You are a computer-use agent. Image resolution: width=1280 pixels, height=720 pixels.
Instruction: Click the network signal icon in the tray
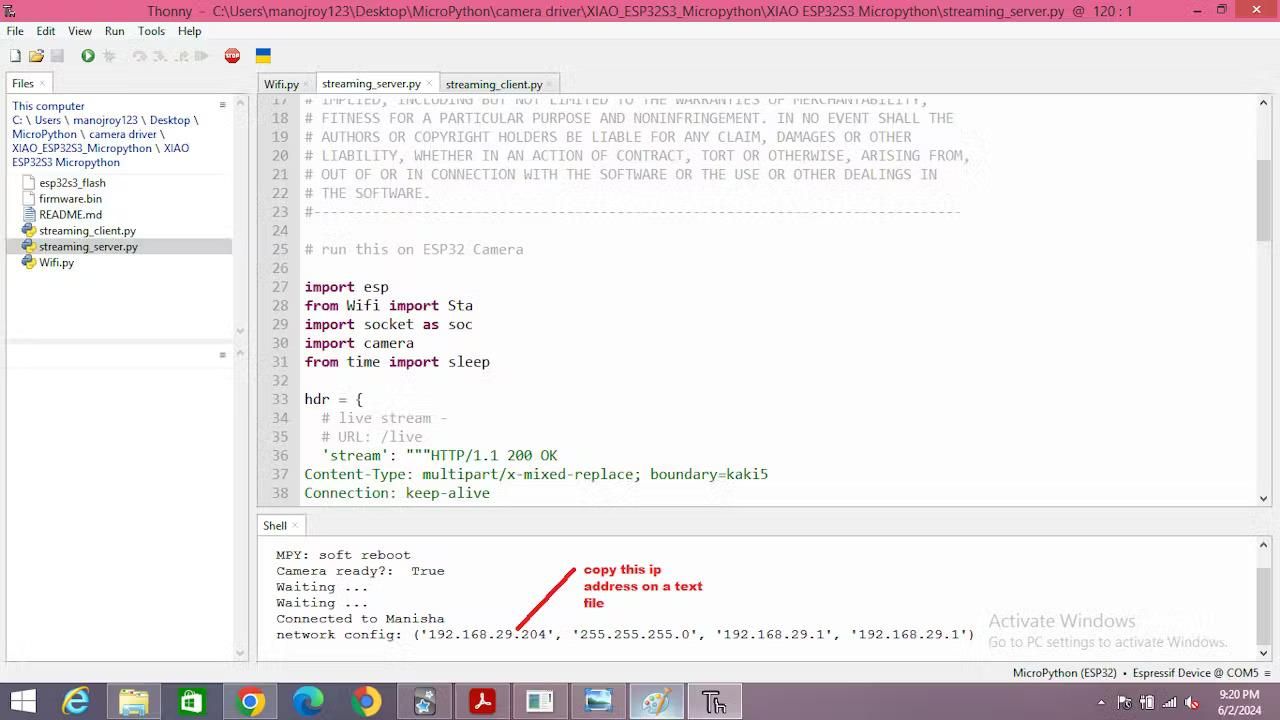tap(1170, 702)
